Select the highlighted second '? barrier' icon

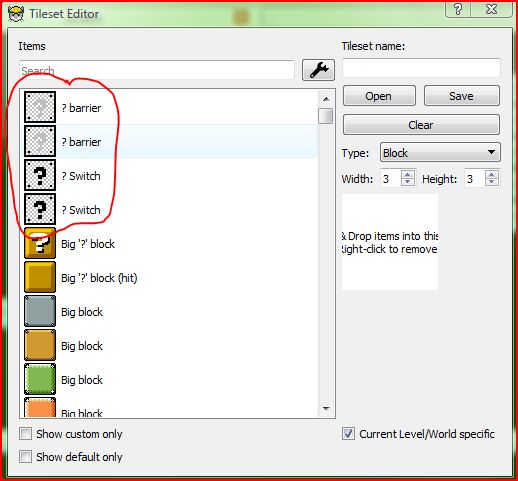(x=40, y=141)
